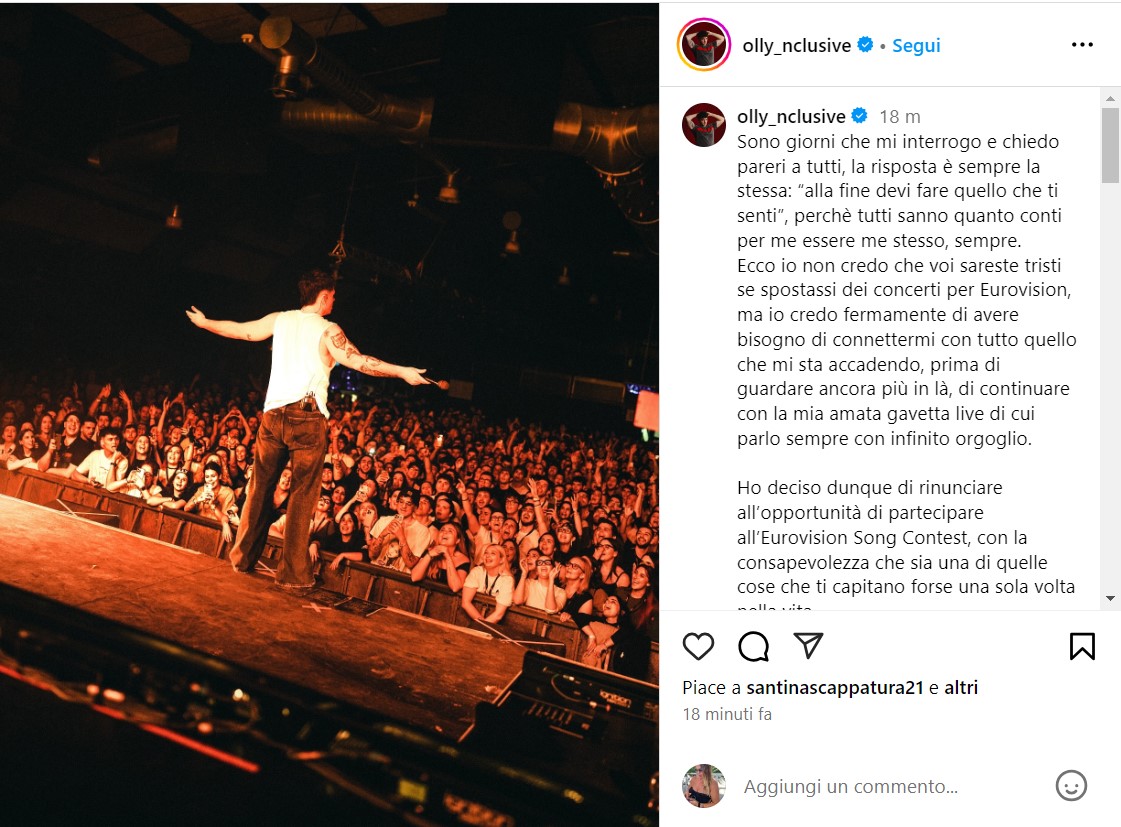Screen dimensions: 1121x827
Task: Open santinascappatura21 profile link
Action: 835,688
